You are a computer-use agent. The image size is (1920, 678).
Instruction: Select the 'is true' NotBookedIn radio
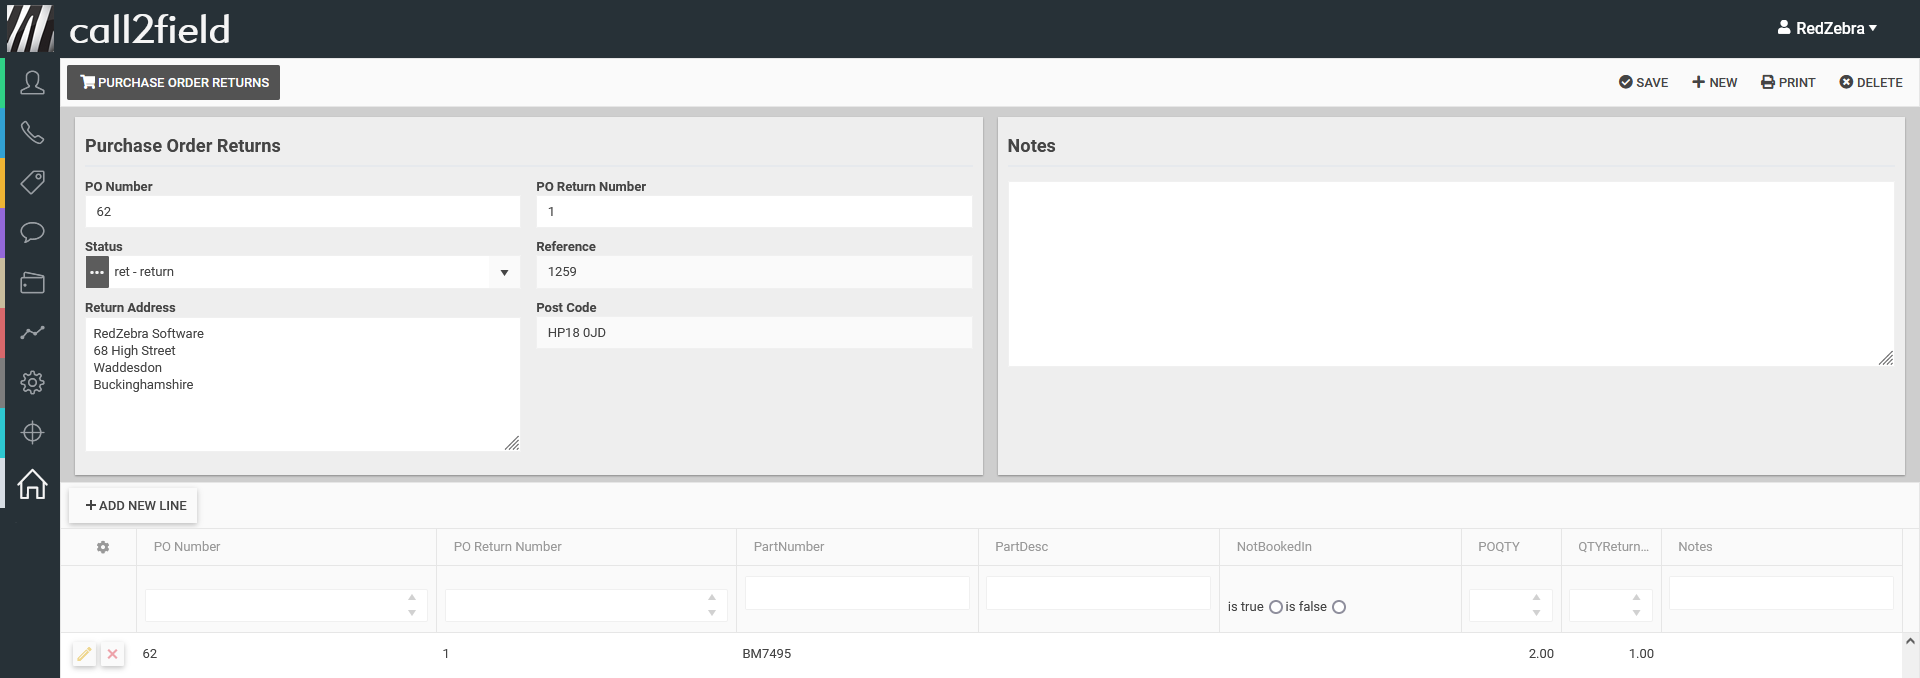[1276, 607]
